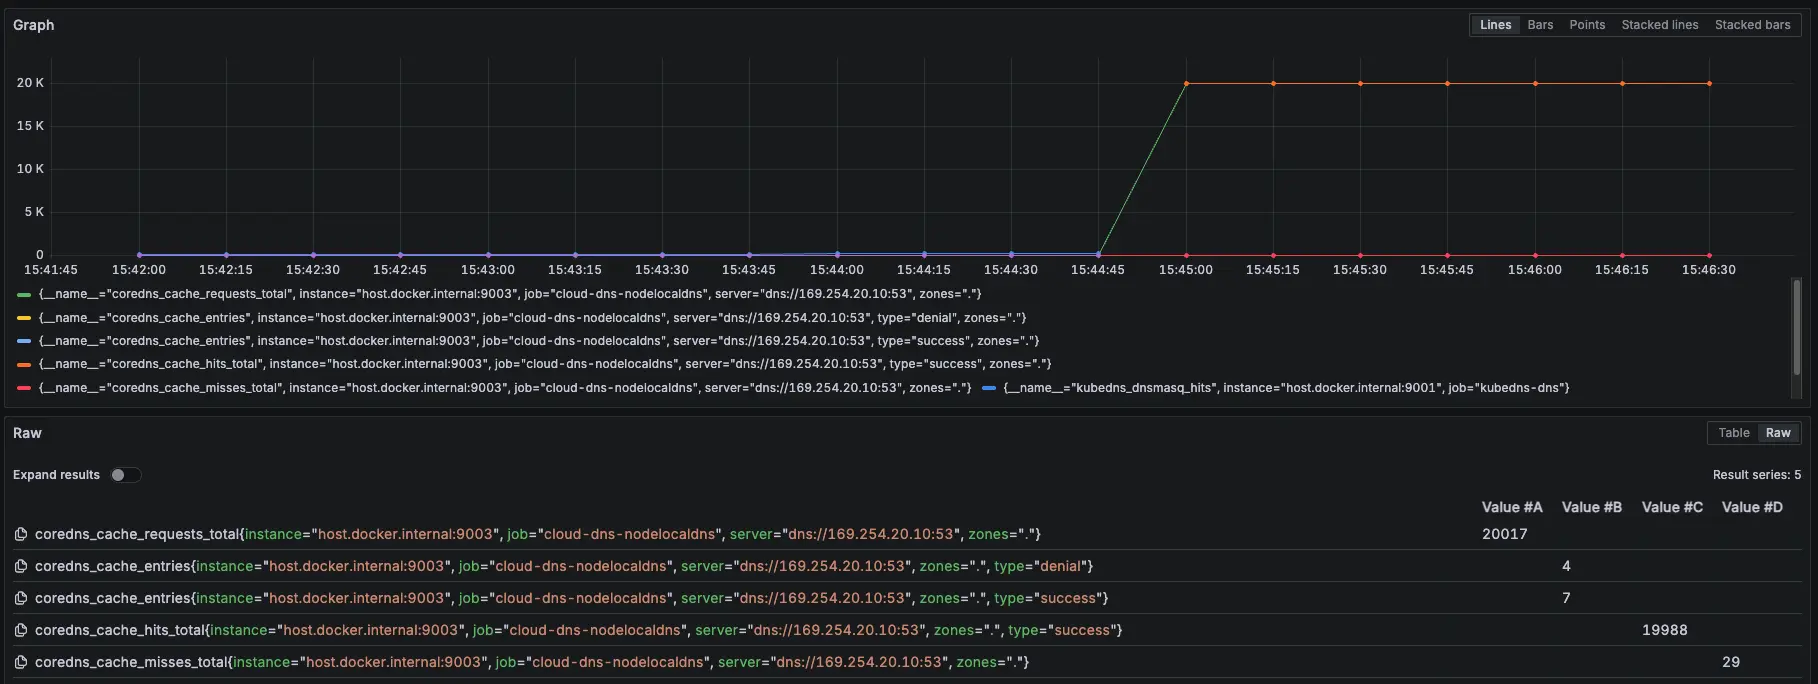Toggle the Expand results switch
Image resolution: width=1818 pixels, height=684 pixels.
tap(125, 475)
